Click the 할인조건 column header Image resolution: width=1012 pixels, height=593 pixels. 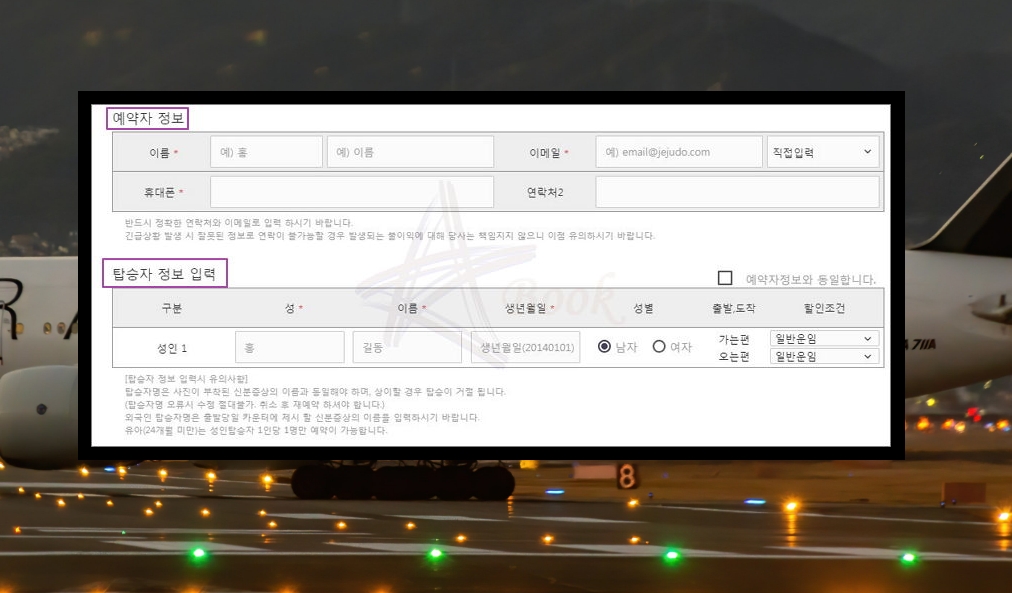coord(824,308)
